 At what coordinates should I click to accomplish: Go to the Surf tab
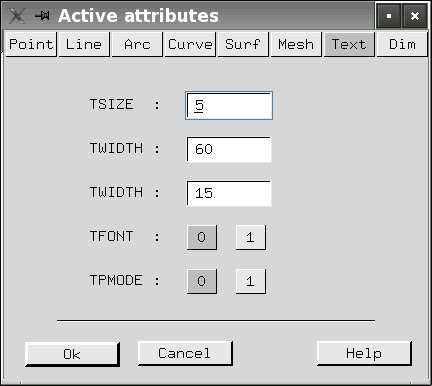click(x=243, y=44)
